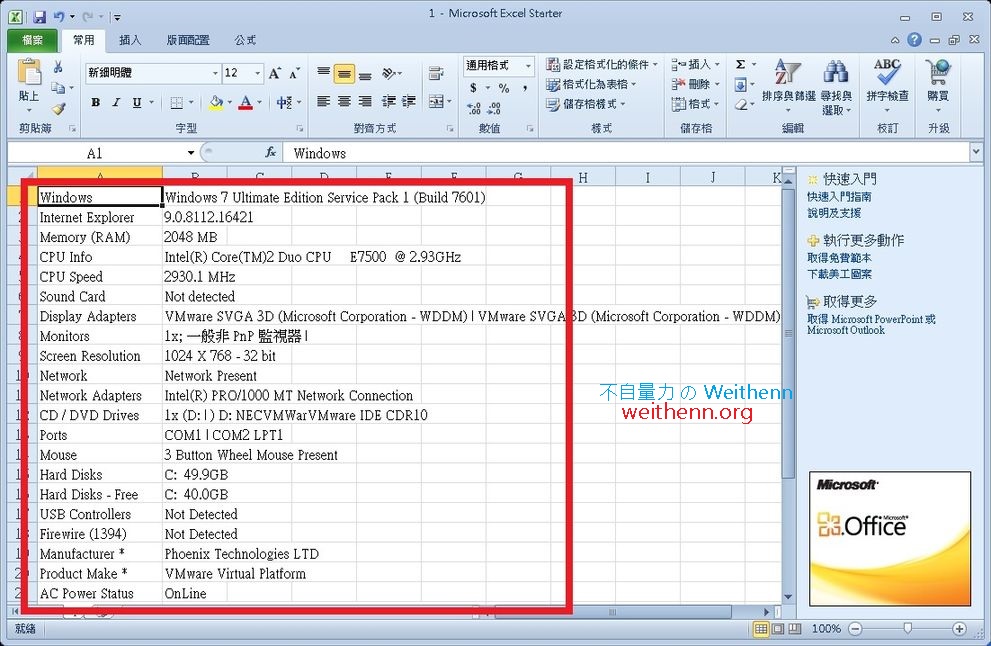Switch to the Page Layout (版面配置) tab
The image size is (991, 646).
point(188,40)
